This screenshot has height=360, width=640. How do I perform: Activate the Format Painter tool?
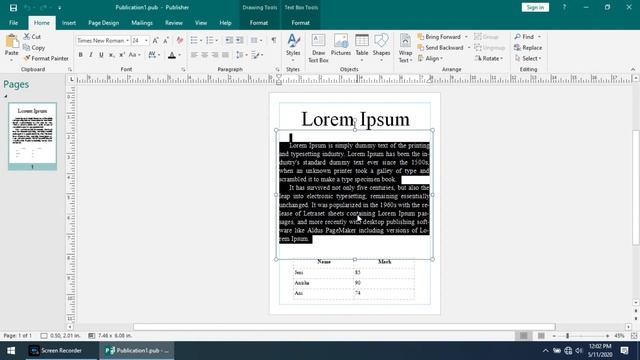pyautogui.click(x=46, y=58)
